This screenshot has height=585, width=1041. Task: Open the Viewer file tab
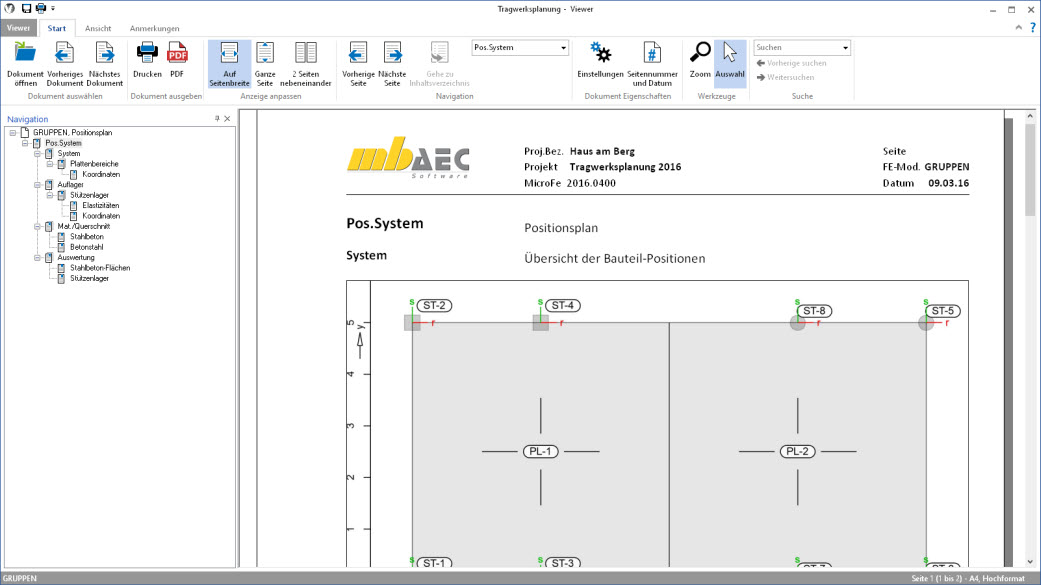tap(19, 28)
